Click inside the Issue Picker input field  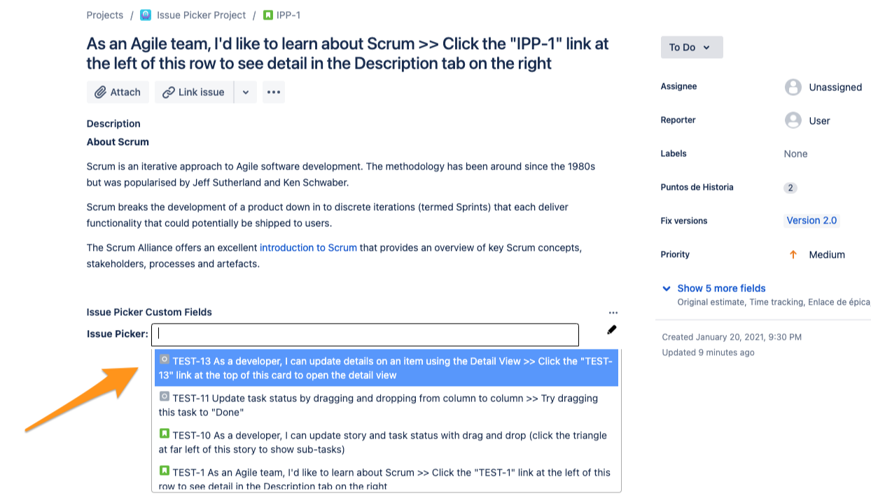[x=366, y=334]
